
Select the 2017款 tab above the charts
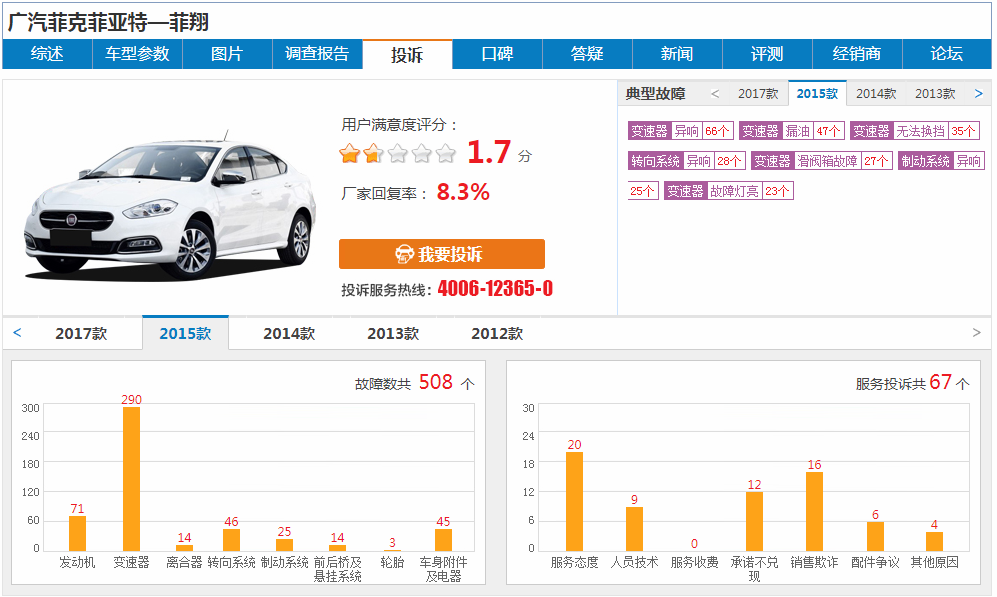[81, 334]
